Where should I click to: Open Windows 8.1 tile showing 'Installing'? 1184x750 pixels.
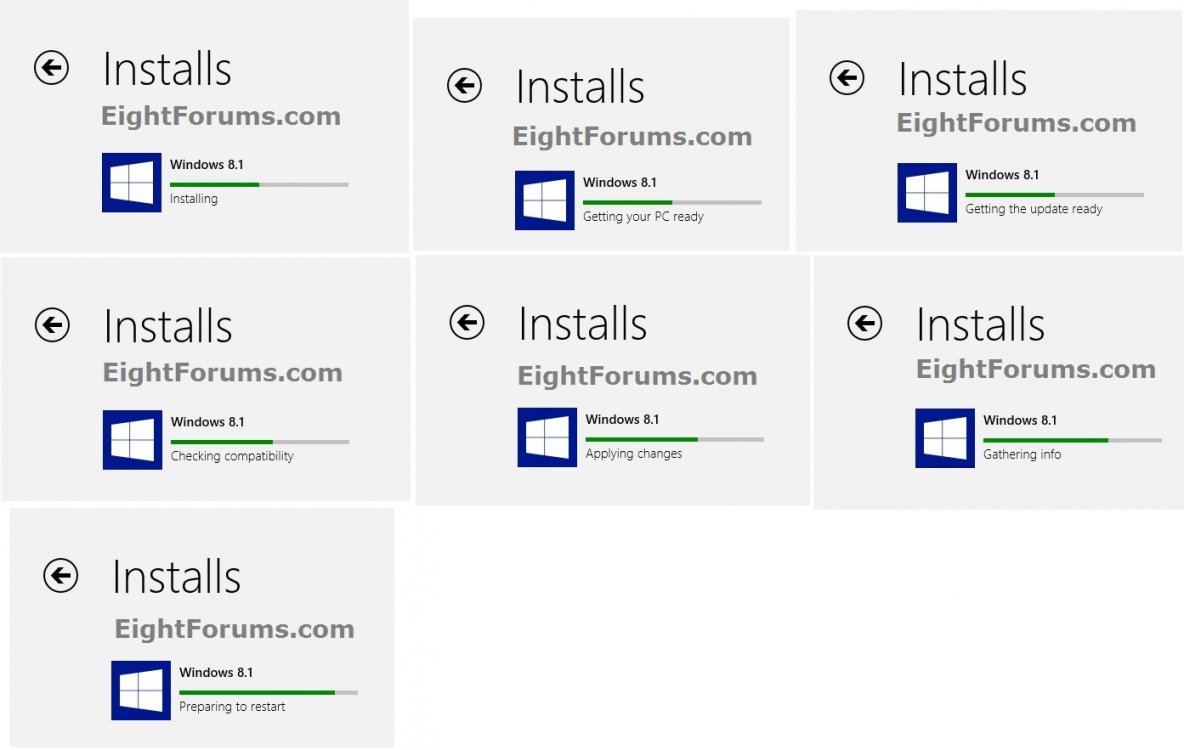[x=131, y=183]
